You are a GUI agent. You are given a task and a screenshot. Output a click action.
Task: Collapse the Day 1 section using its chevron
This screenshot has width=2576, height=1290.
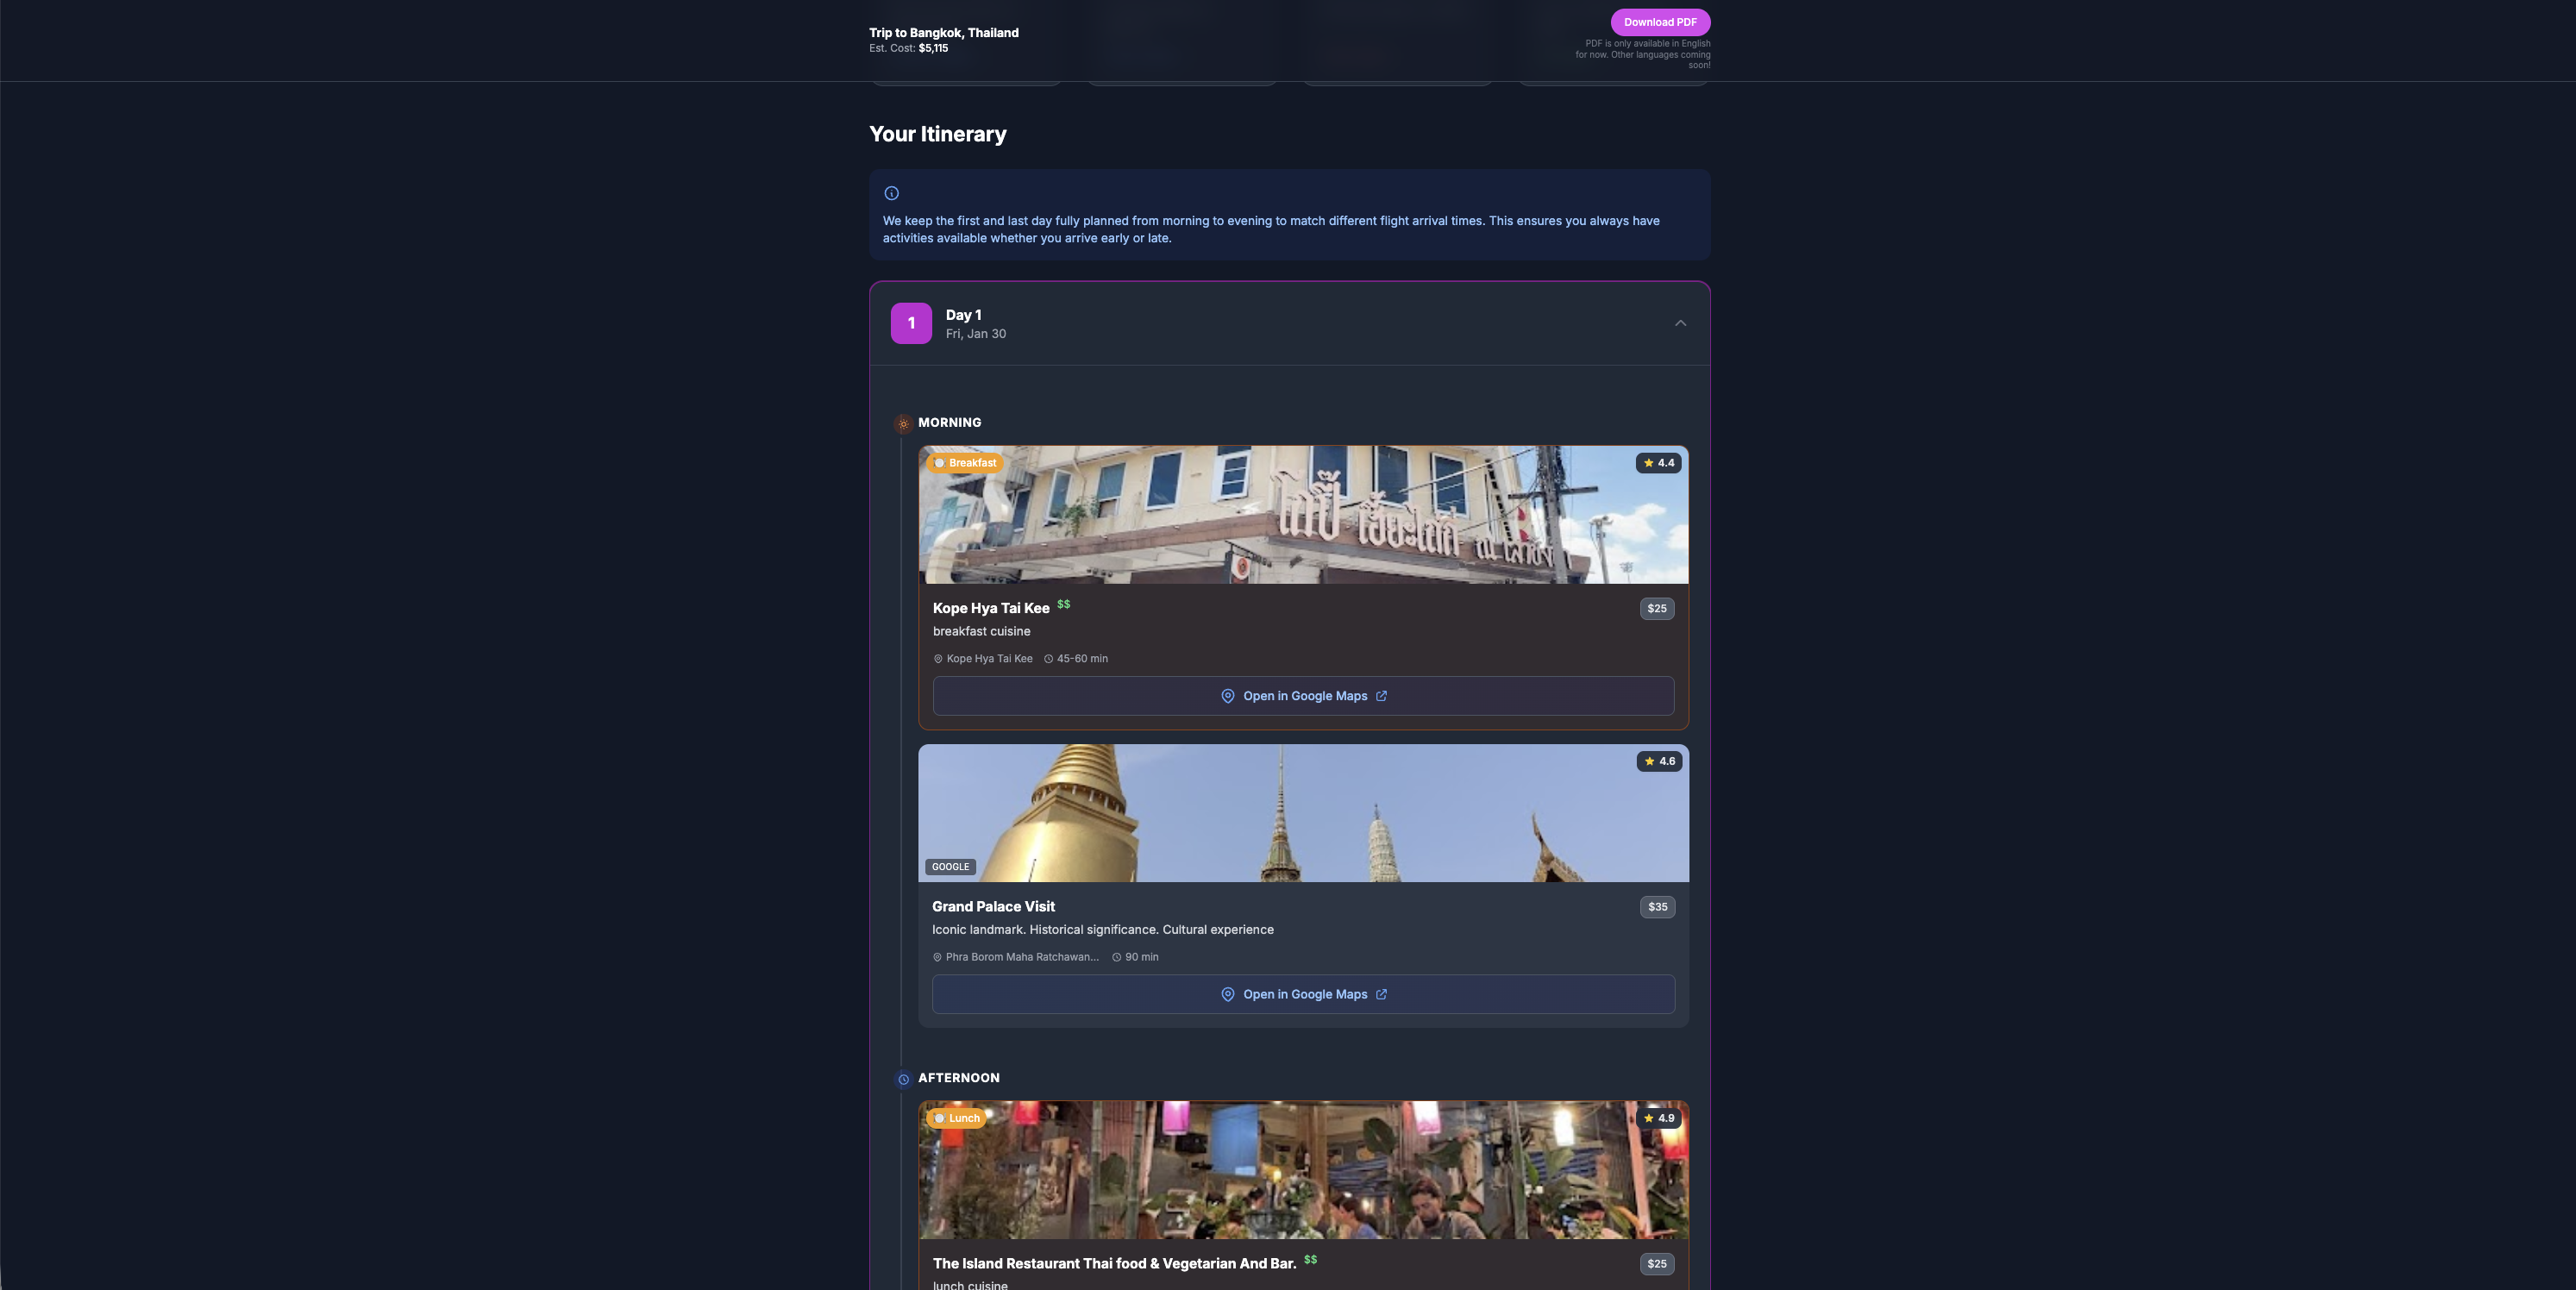coord(1680,323)
